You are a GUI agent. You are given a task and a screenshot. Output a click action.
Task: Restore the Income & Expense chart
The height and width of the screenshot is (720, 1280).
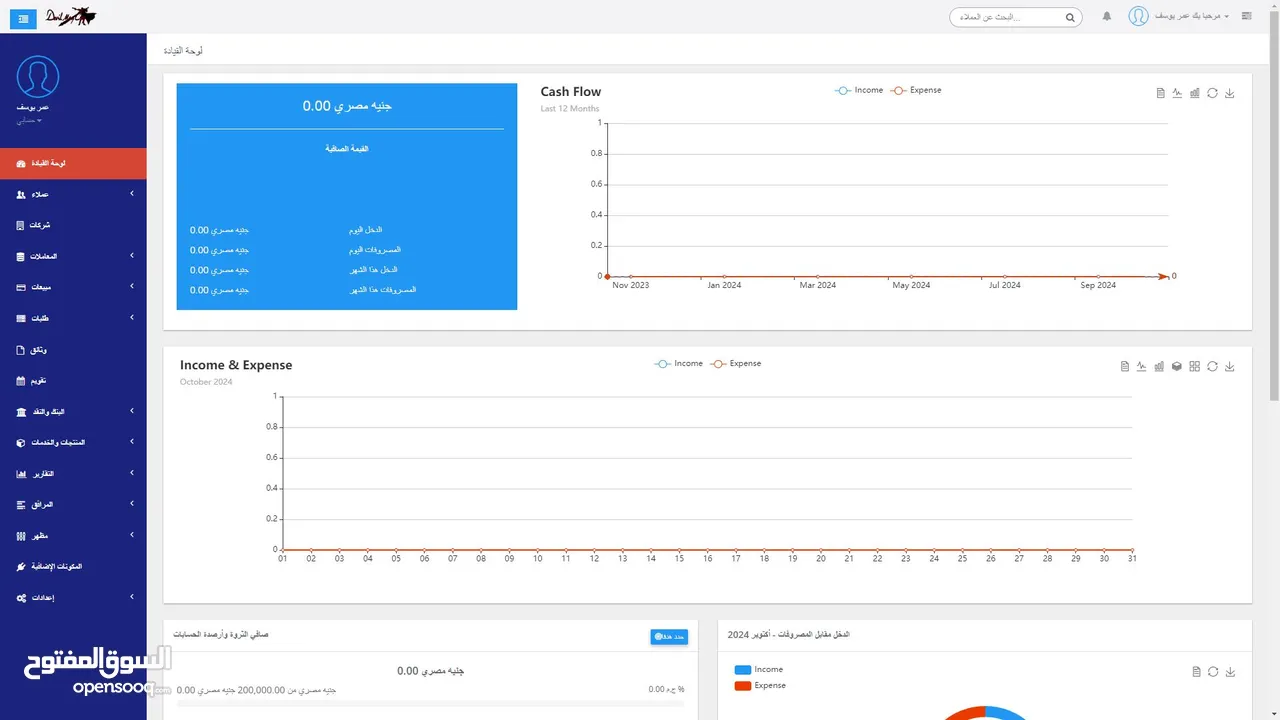point(1212,366)
